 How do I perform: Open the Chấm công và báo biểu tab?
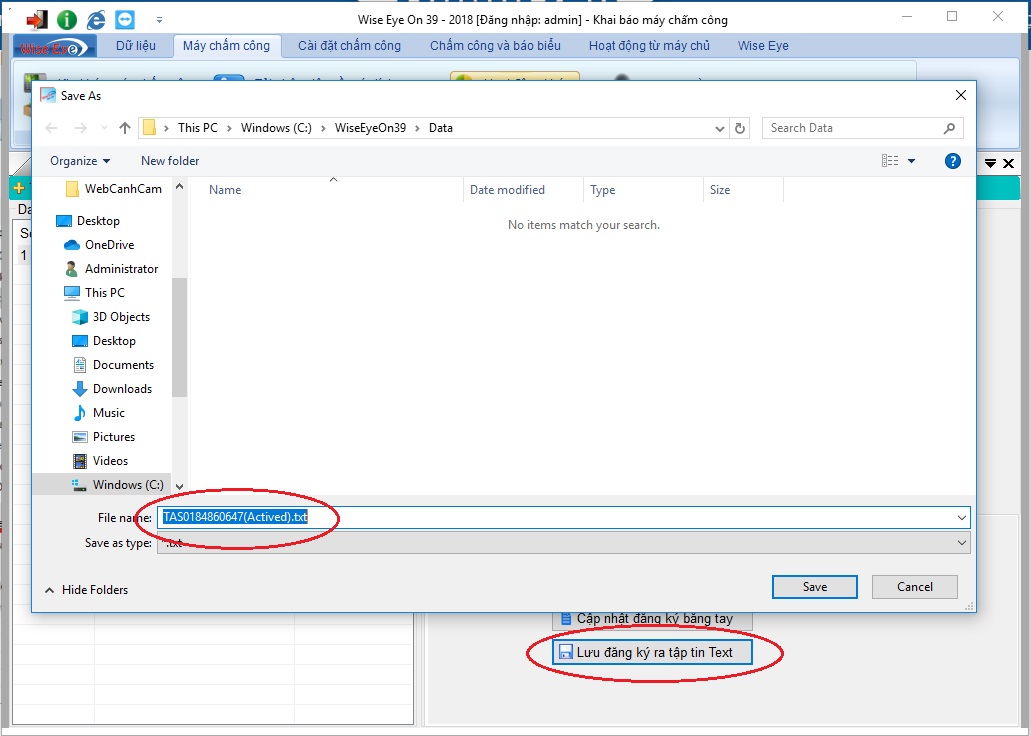[x=495, y=46]
